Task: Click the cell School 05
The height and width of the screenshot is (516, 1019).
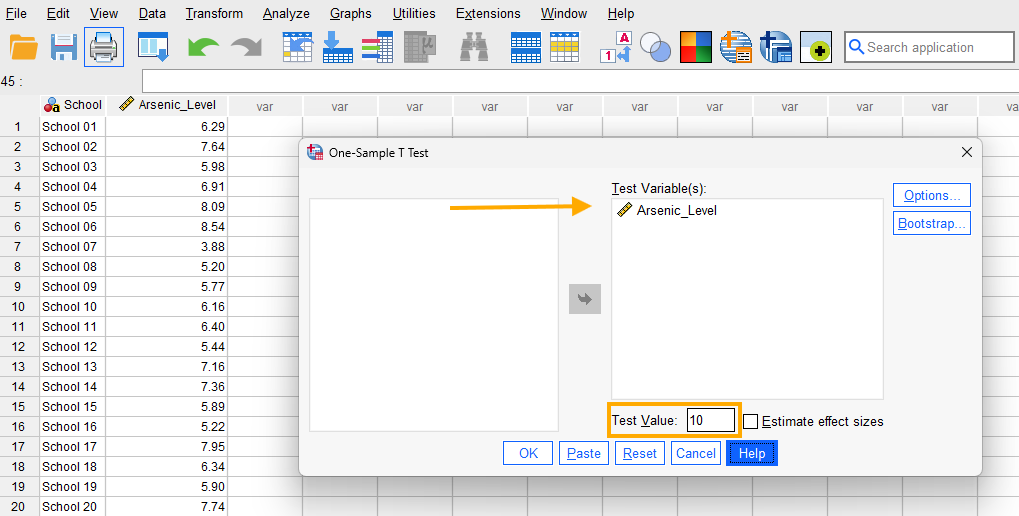Action: point(72,207)
